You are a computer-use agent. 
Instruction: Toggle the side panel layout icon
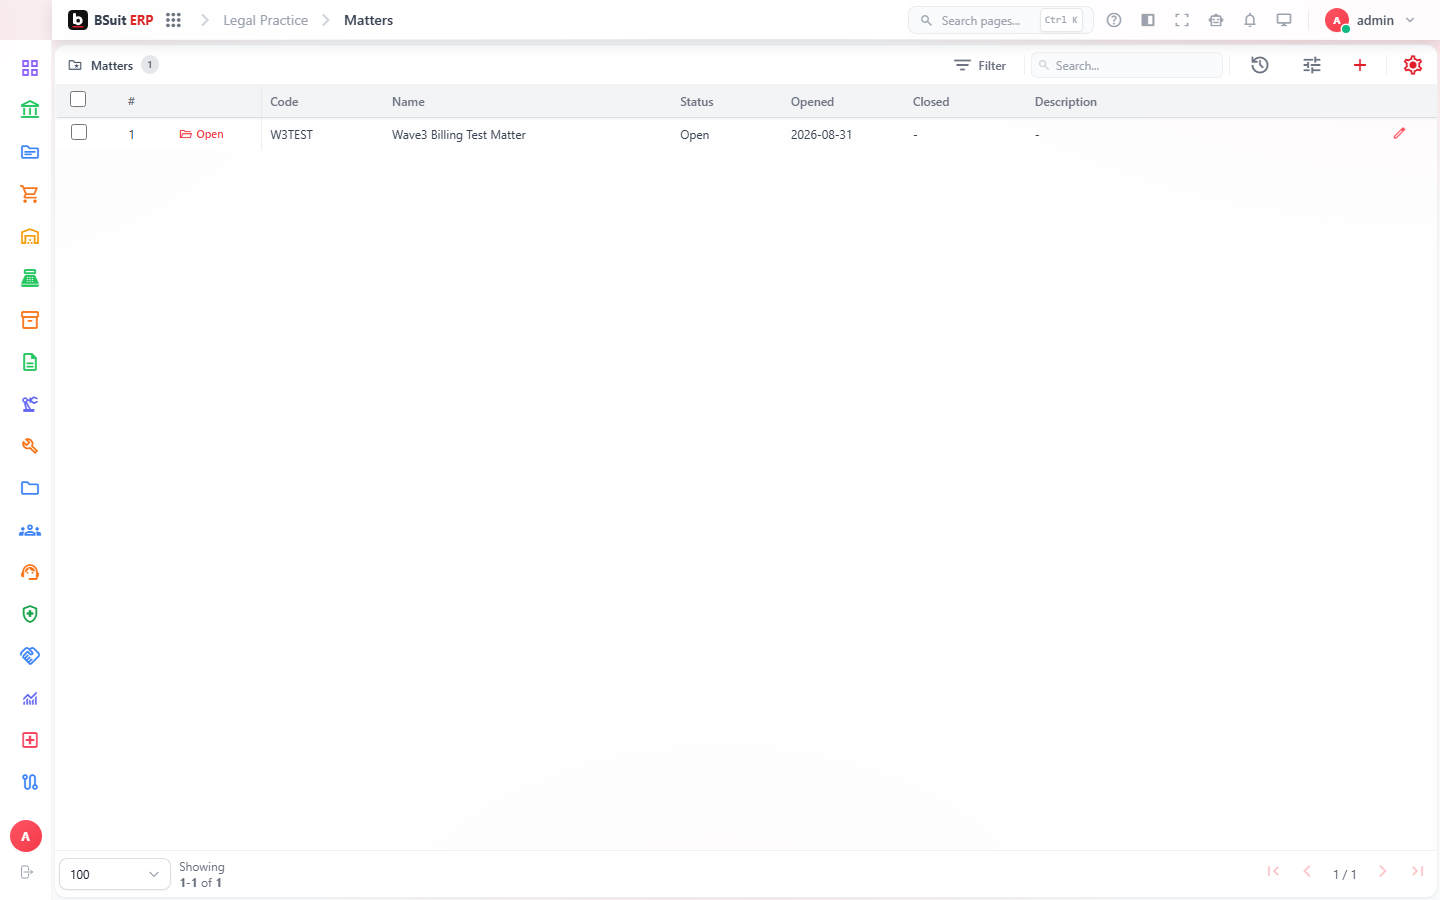pyautogui.click(x=1148, y=20)
